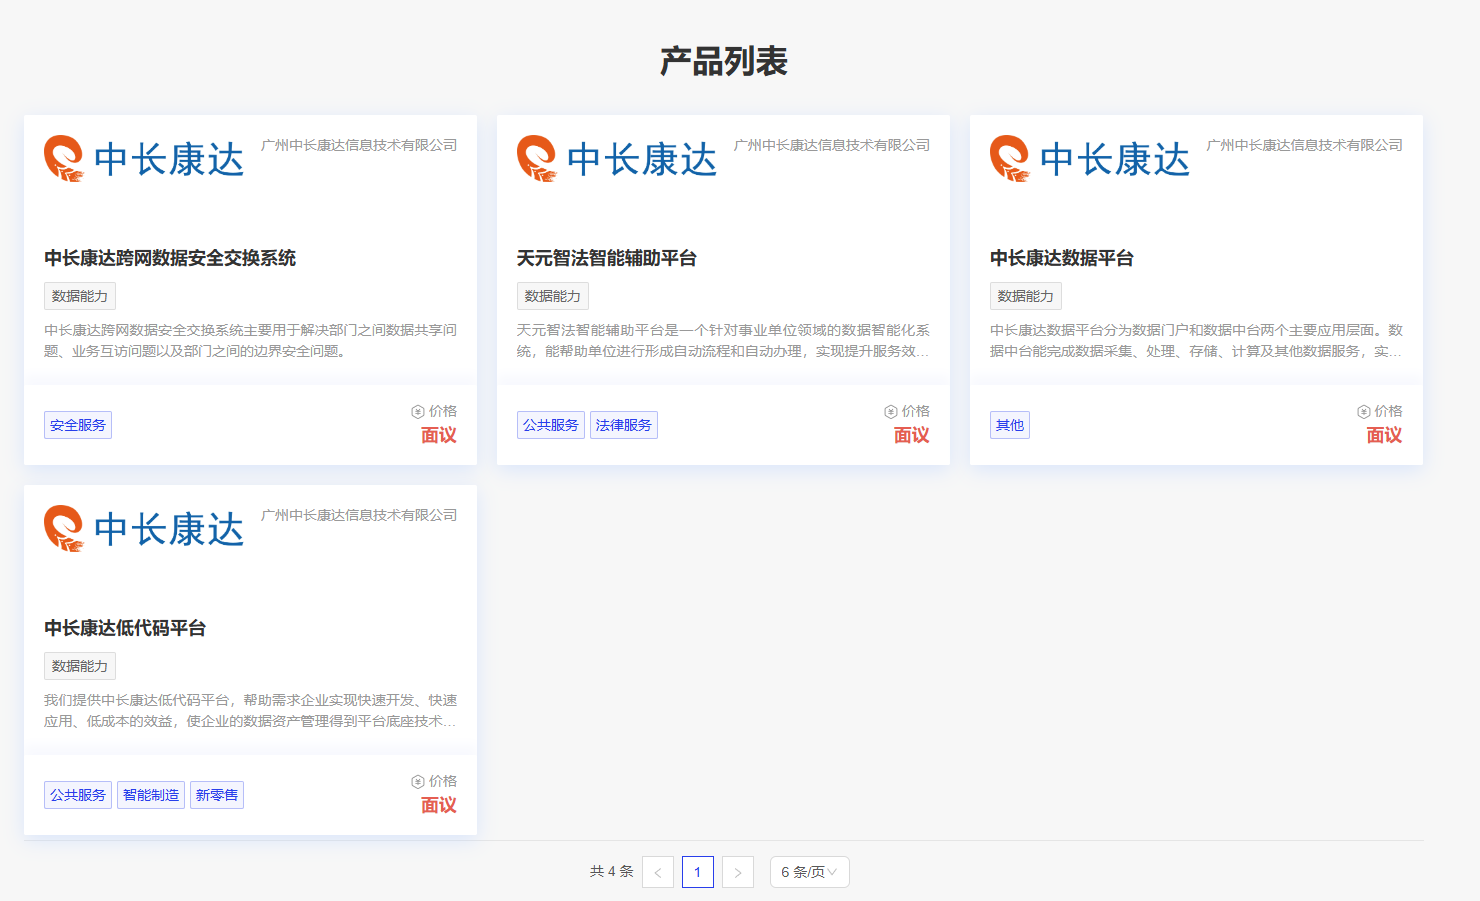Click the 安全服务 tag
The height and width of the screenshot is (901, 1480).
78,425
